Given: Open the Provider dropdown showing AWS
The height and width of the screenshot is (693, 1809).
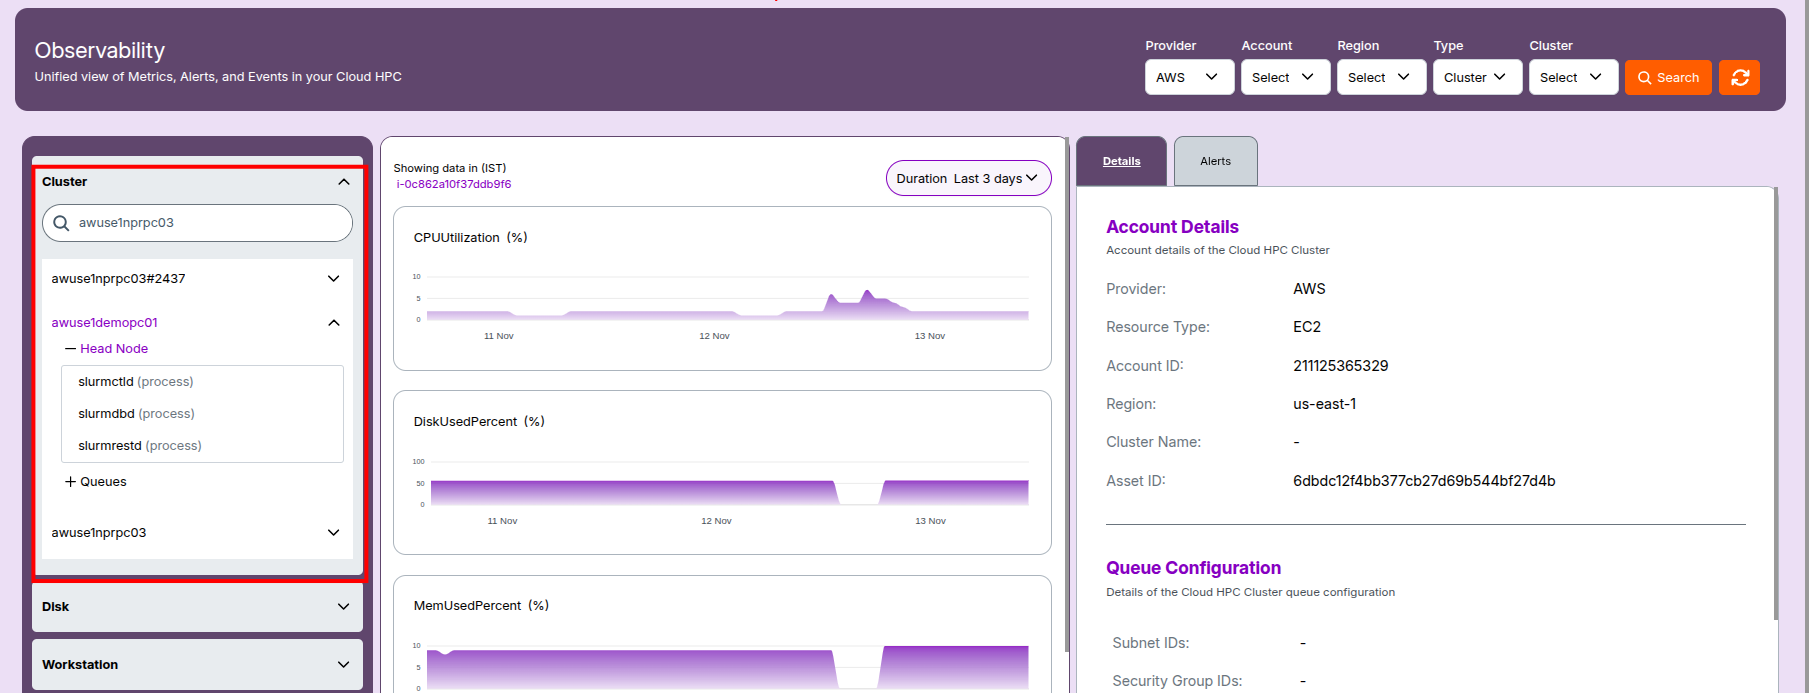Looking at the screenshot, I should pos(1190,77).
